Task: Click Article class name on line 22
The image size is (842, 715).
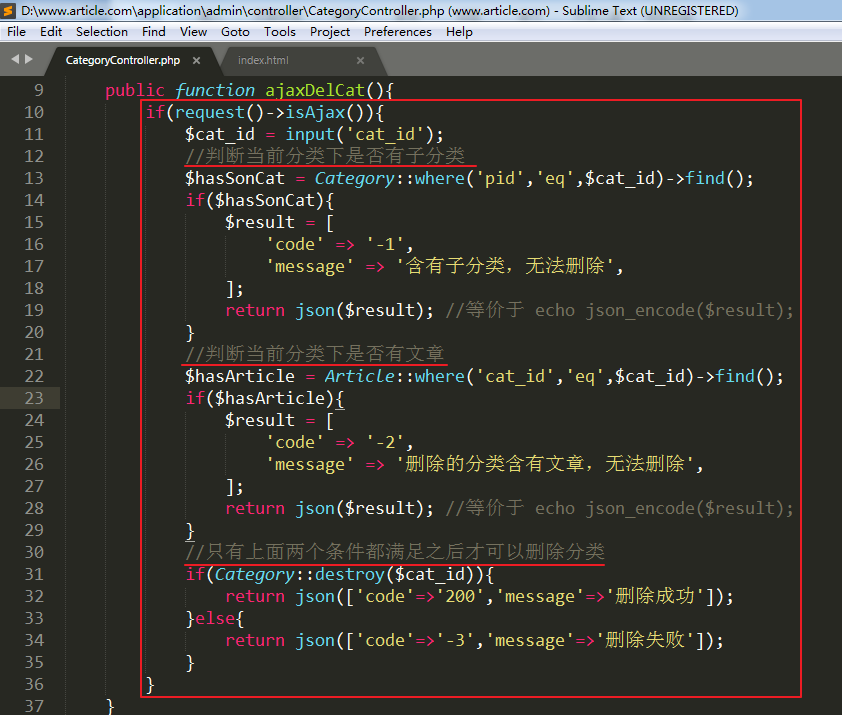Action: (x=359, y=377)
